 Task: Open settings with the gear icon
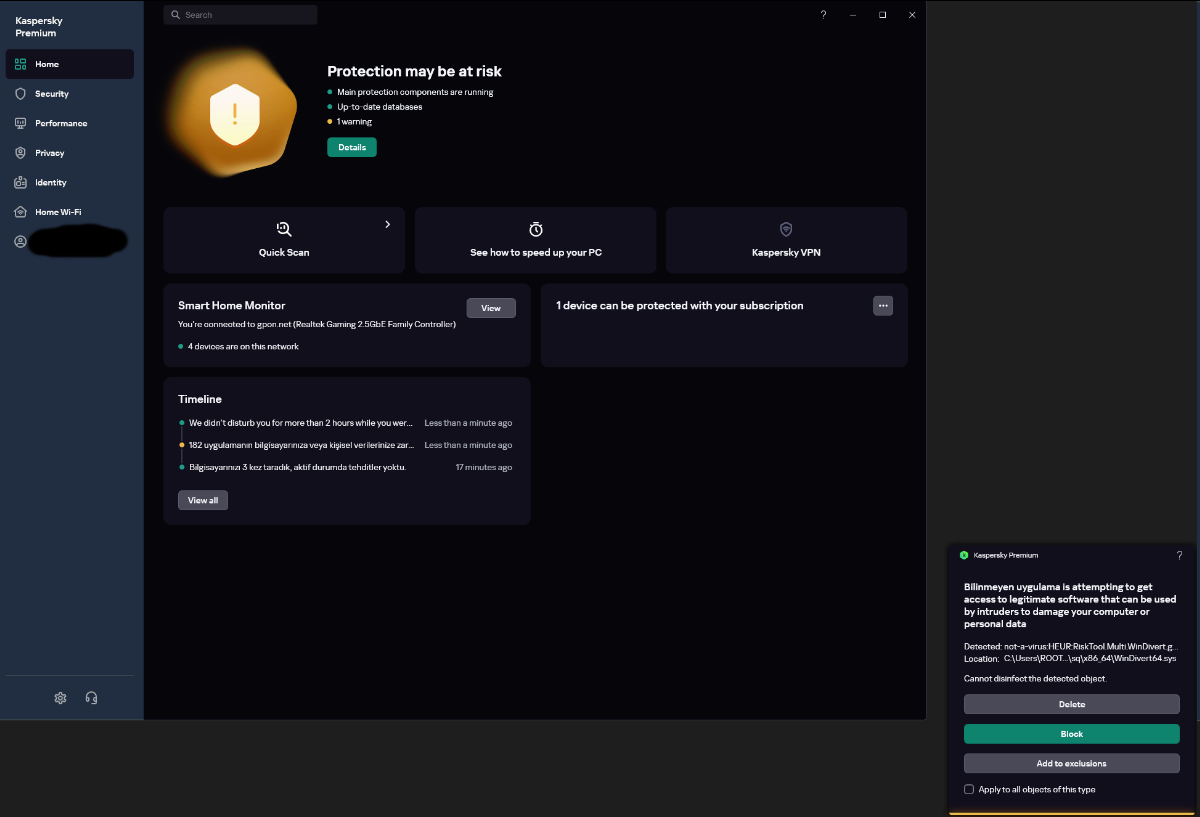60,698
